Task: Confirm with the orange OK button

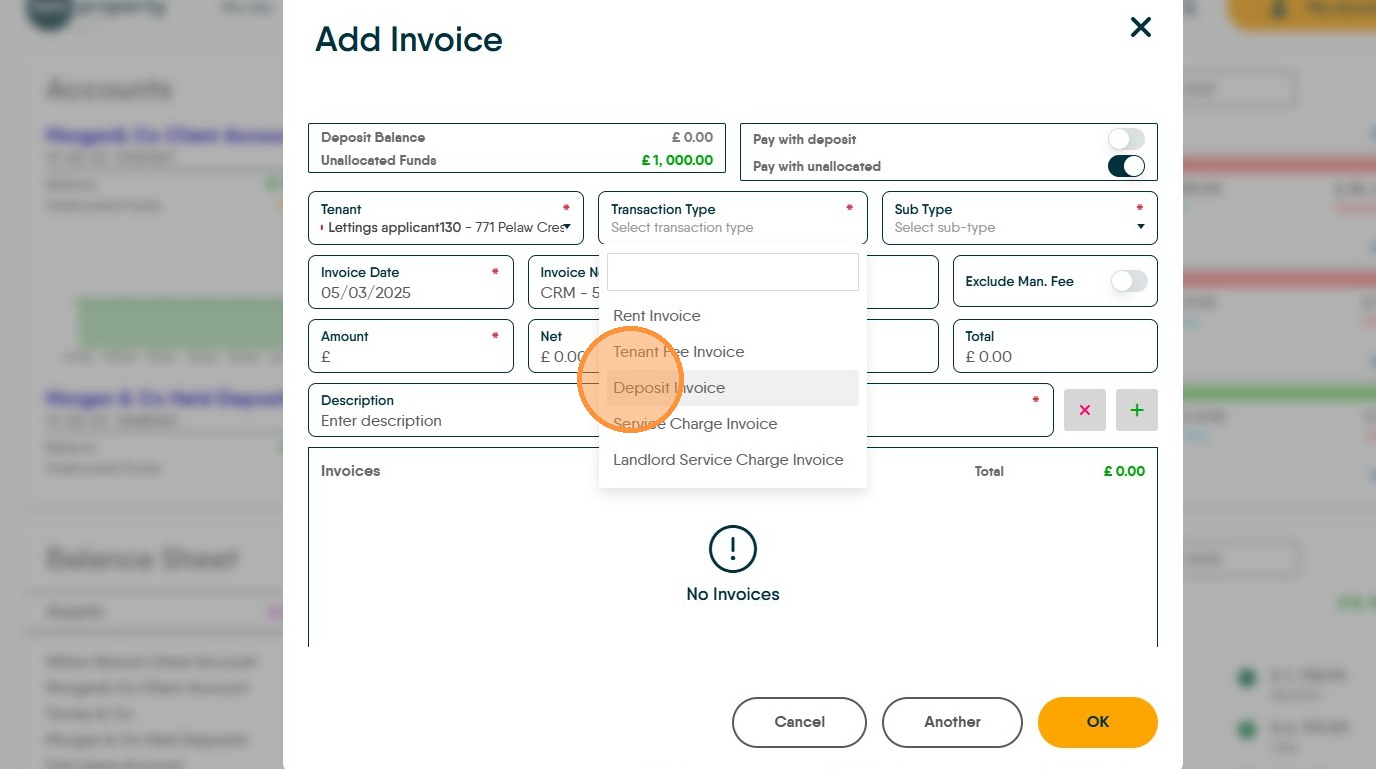Action: (x=1097, y=722)
